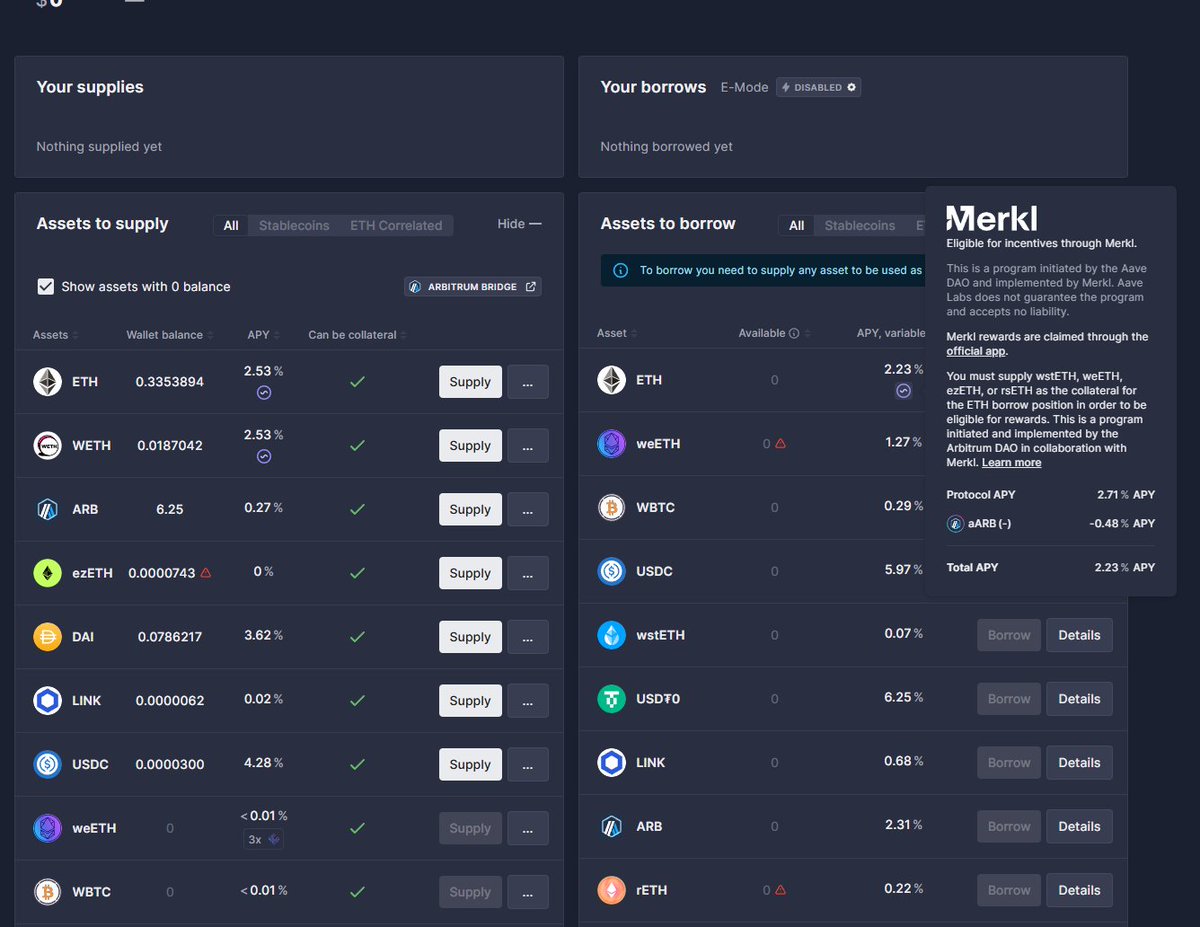Viewport: 1200px width, 927px height.
Task: Click the weETH token icon in Assets to borrow
Action: coord(612,444)
